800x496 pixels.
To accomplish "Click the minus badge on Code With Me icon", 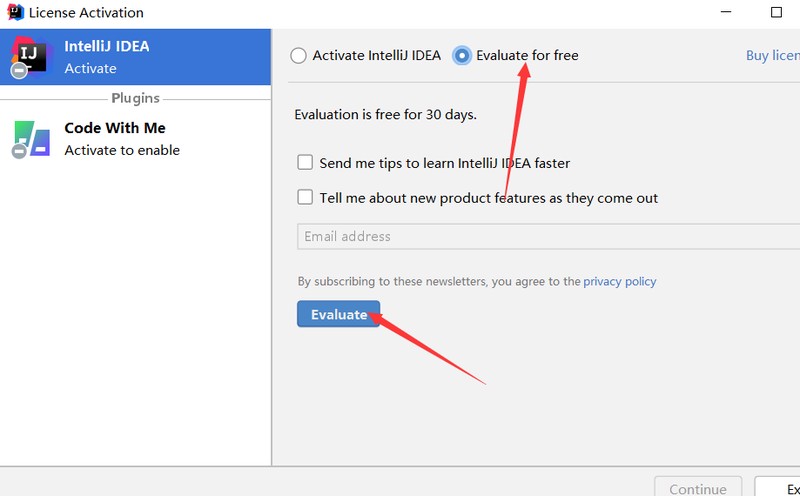I will click(19, 151).
